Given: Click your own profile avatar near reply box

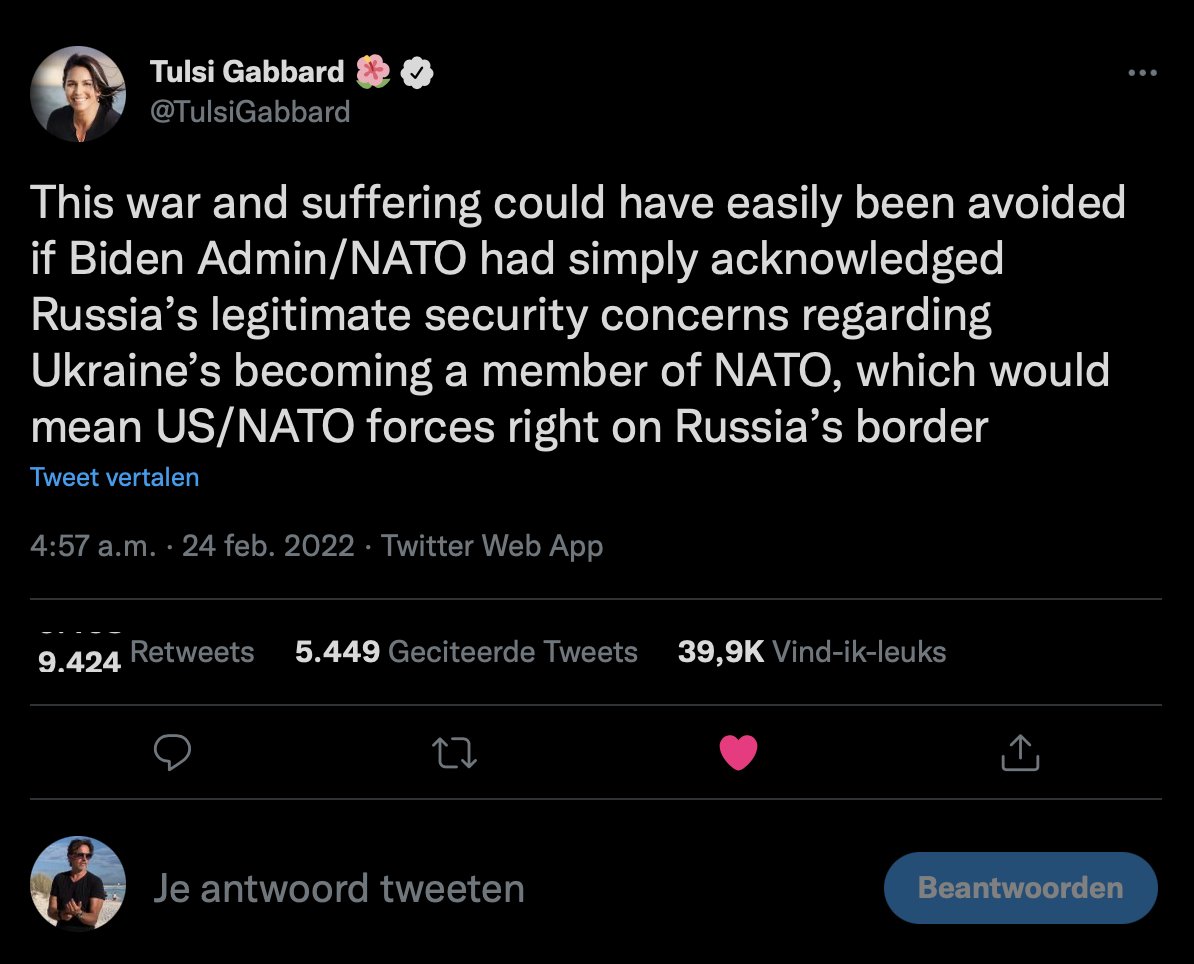Looking at the screenshot, I should point(78,884).
